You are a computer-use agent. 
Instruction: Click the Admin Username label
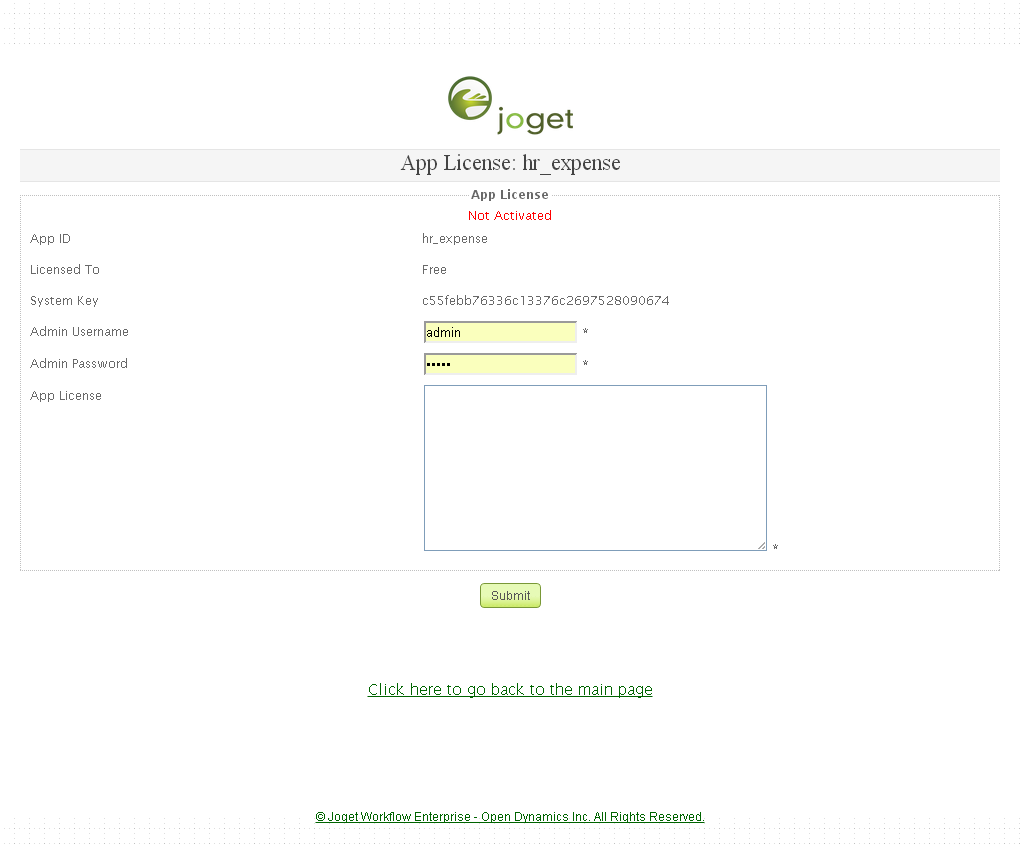click(x=79, y=332)
